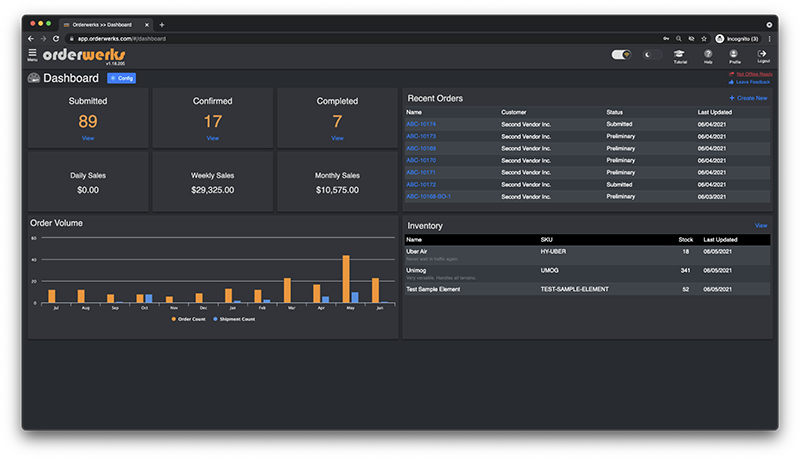Image resolution: width=800 pixels, height=460 pixels.
Task: Click Recent Orders Status column header
Action: (614, 112)
